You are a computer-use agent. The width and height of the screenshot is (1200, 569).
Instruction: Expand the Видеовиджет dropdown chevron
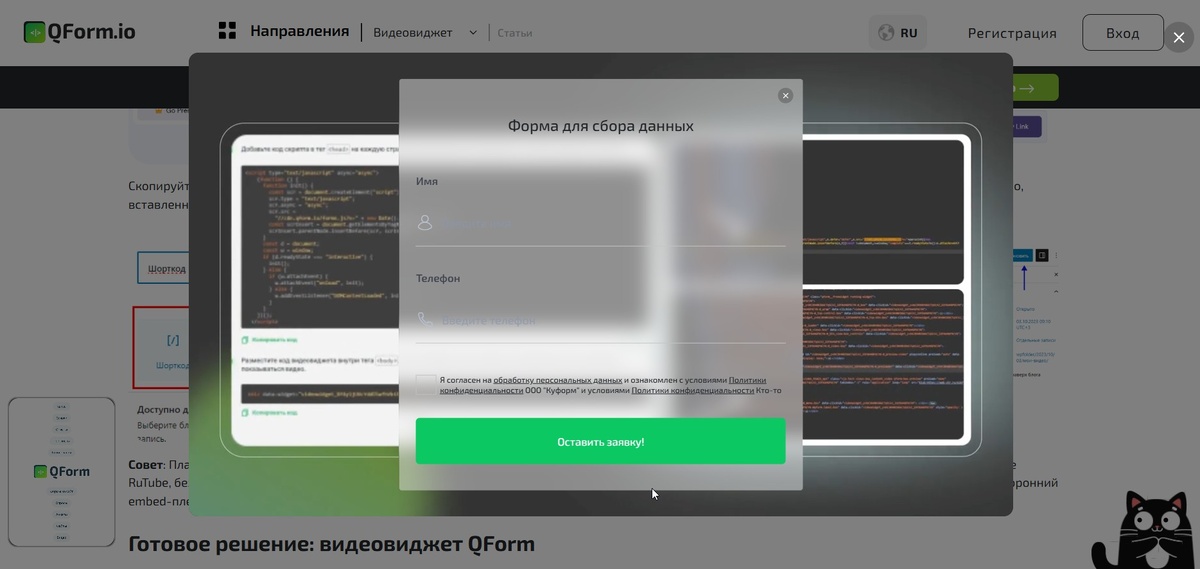tap(473, 33)
